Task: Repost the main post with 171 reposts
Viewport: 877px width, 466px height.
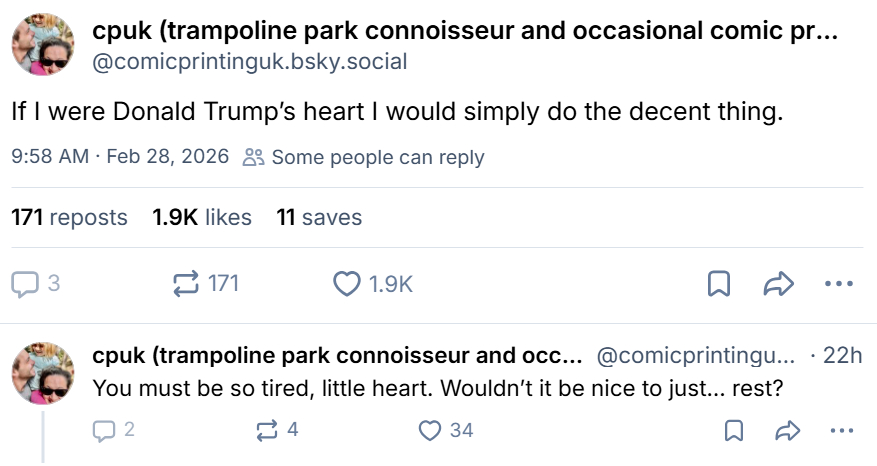Action: click(x=186, y=284)
